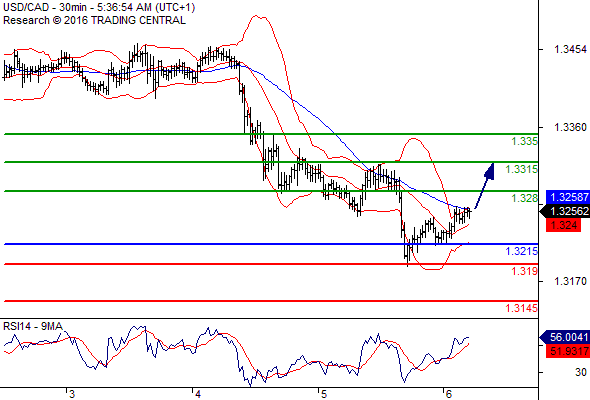
Task: Select the 1.3315 green resistance label
Action: pyautogui.click(x=522, y=169)
